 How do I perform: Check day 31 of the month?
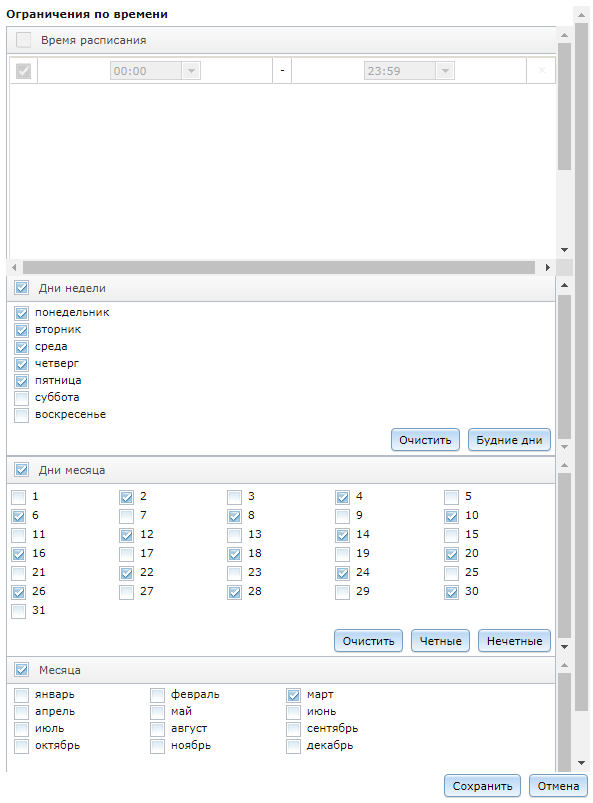pyautogui.click(x=18, y=610)
